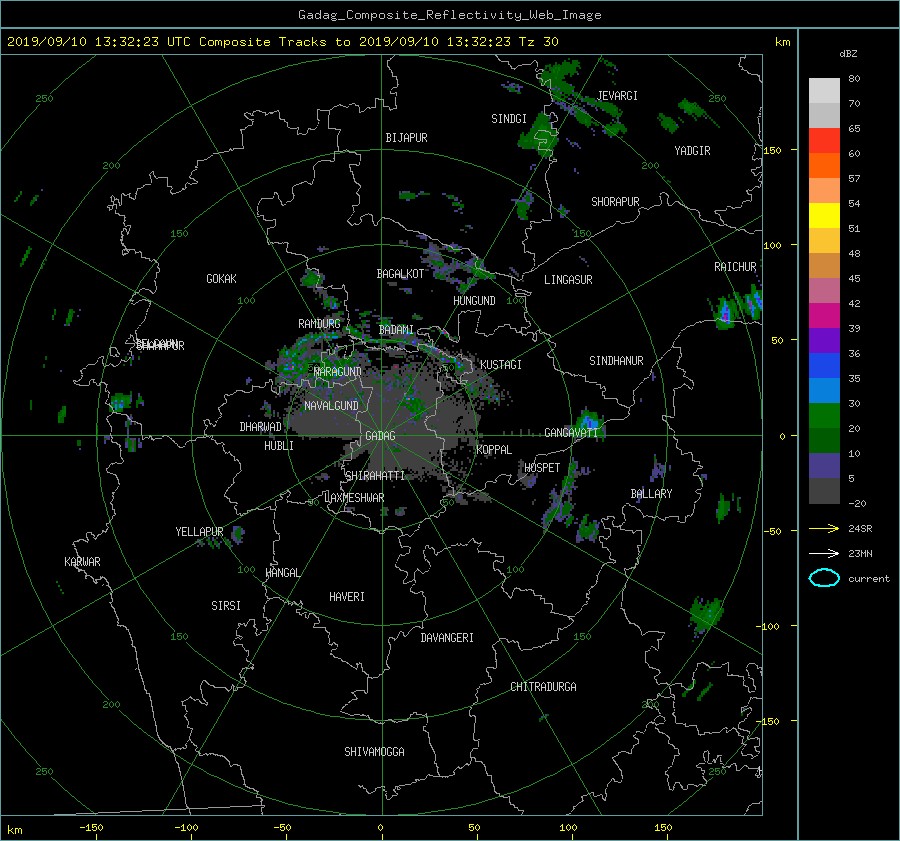Click the HANGAL city label
Image resolution: width=900 pixels, height=841 pixels.
click(x=282, y=573)
